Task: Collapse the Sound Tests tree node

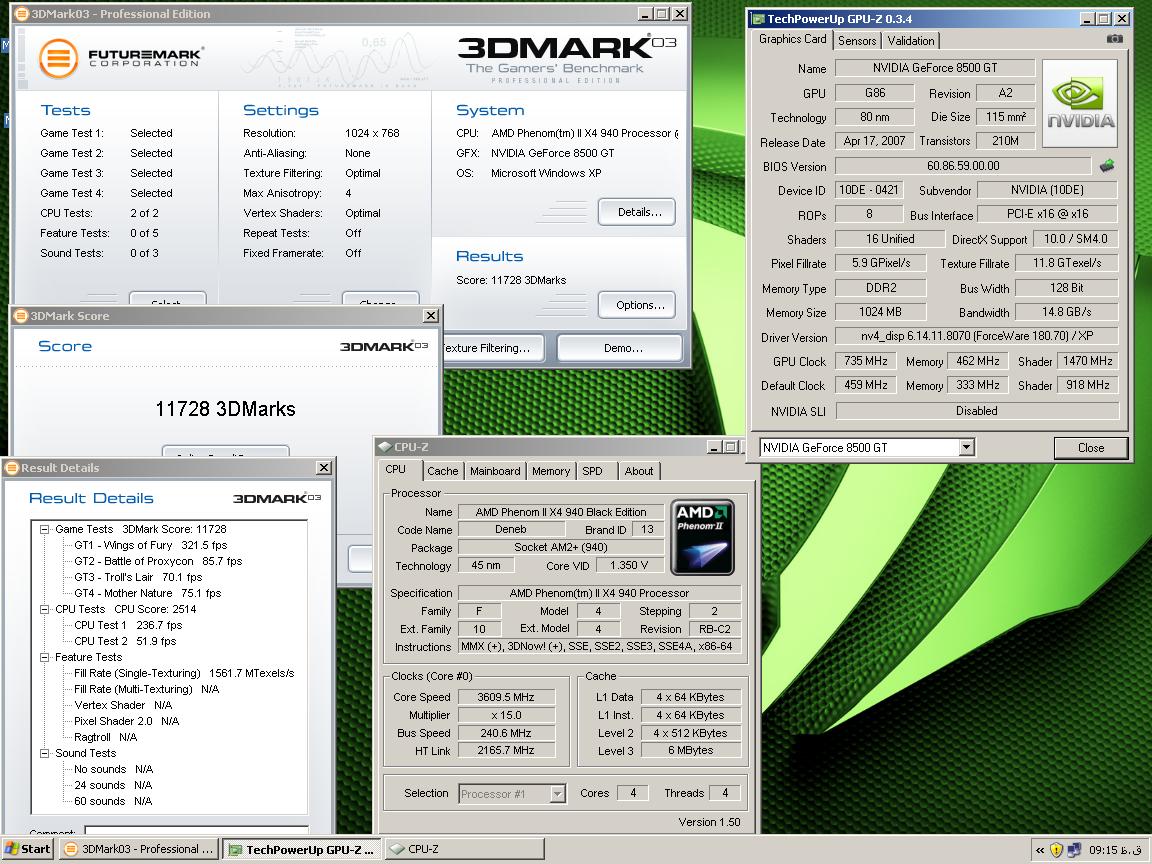Action: [x=44, y=753]
